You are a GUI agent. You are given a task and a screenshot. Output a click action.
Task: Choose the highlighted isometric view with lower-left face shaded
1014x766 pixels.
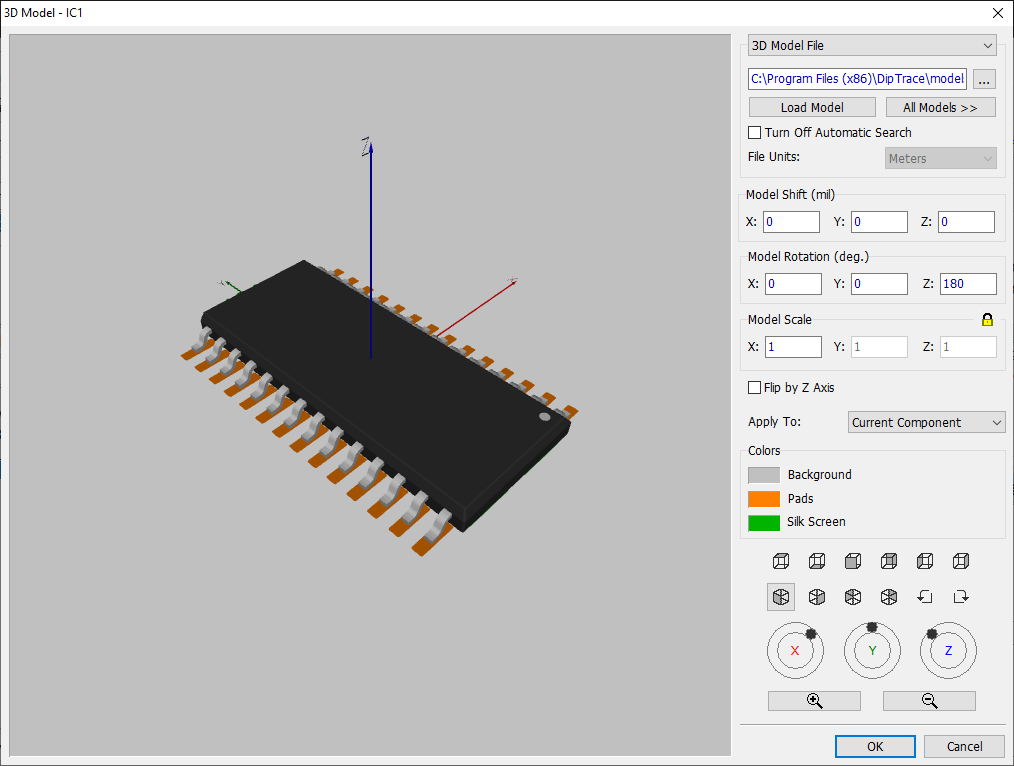click(781, 597)
